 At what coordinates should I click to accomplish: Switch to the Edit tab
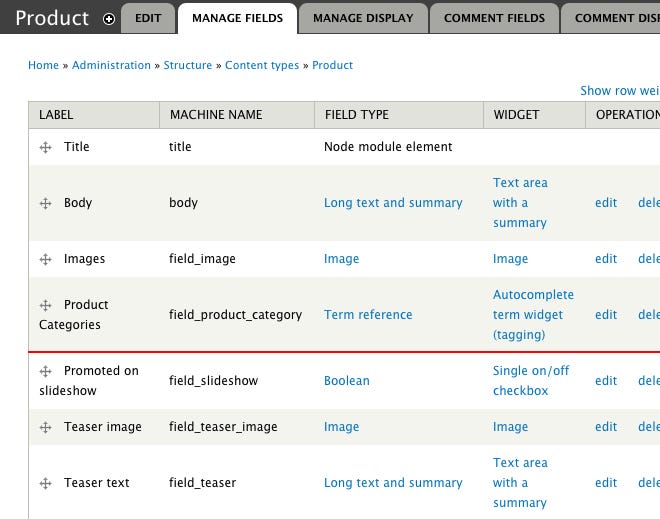pyautogui.click(x=148, y=18)
